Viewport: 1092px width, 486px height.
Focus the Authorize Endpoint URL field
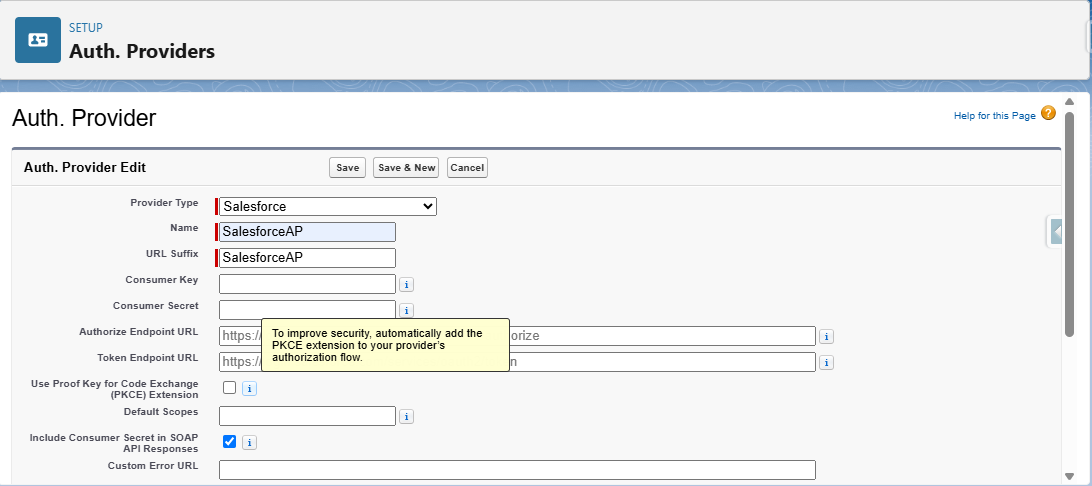[x=517, y=336]
